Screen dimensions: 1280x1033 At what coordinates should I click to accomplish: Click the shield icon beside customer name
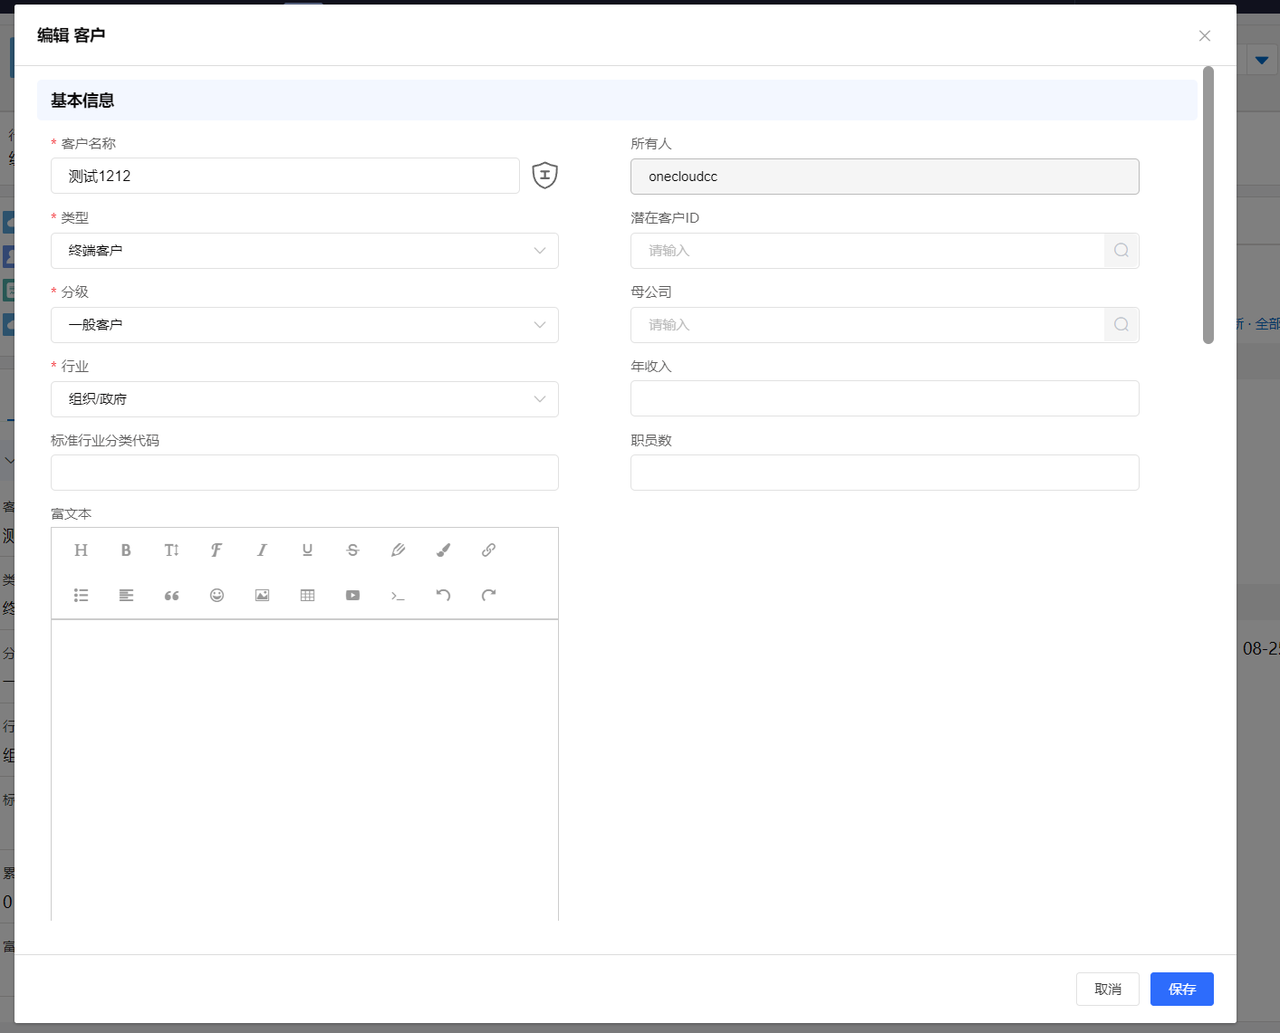click(544, 175)
